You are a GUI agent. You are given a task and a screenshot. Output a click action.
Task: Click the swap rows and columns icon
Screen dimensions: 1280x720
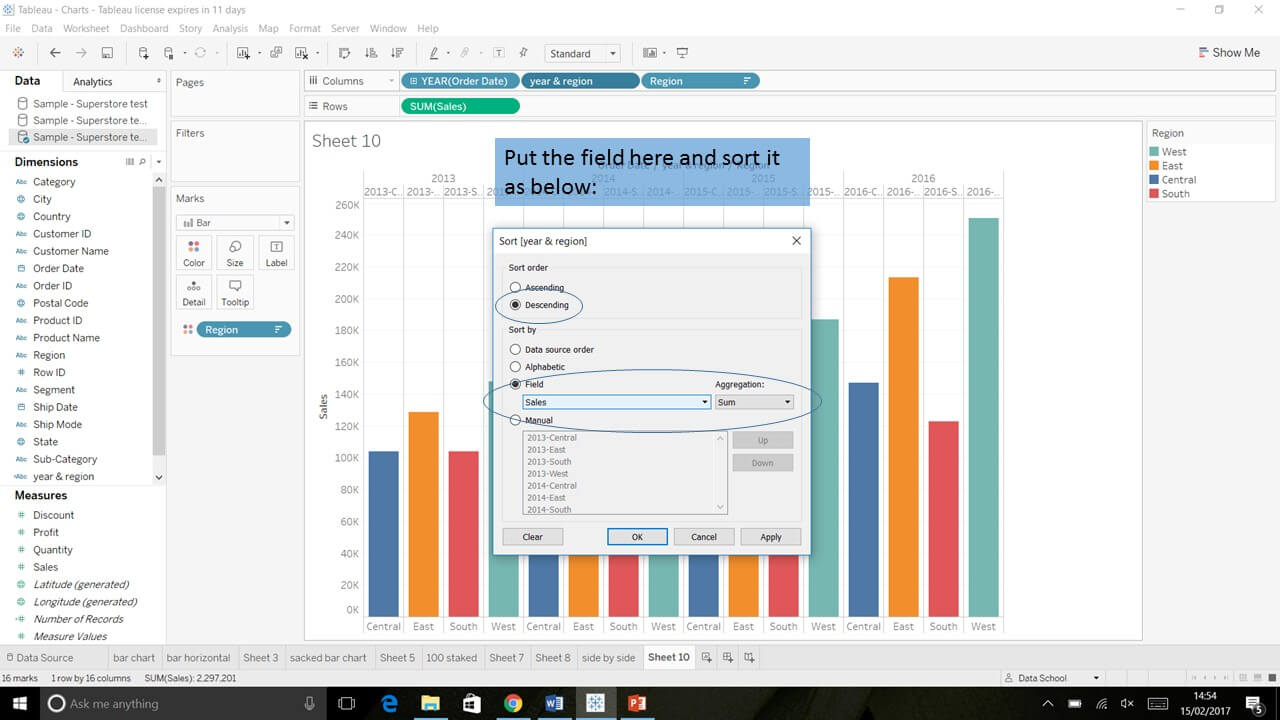[345, 53]
